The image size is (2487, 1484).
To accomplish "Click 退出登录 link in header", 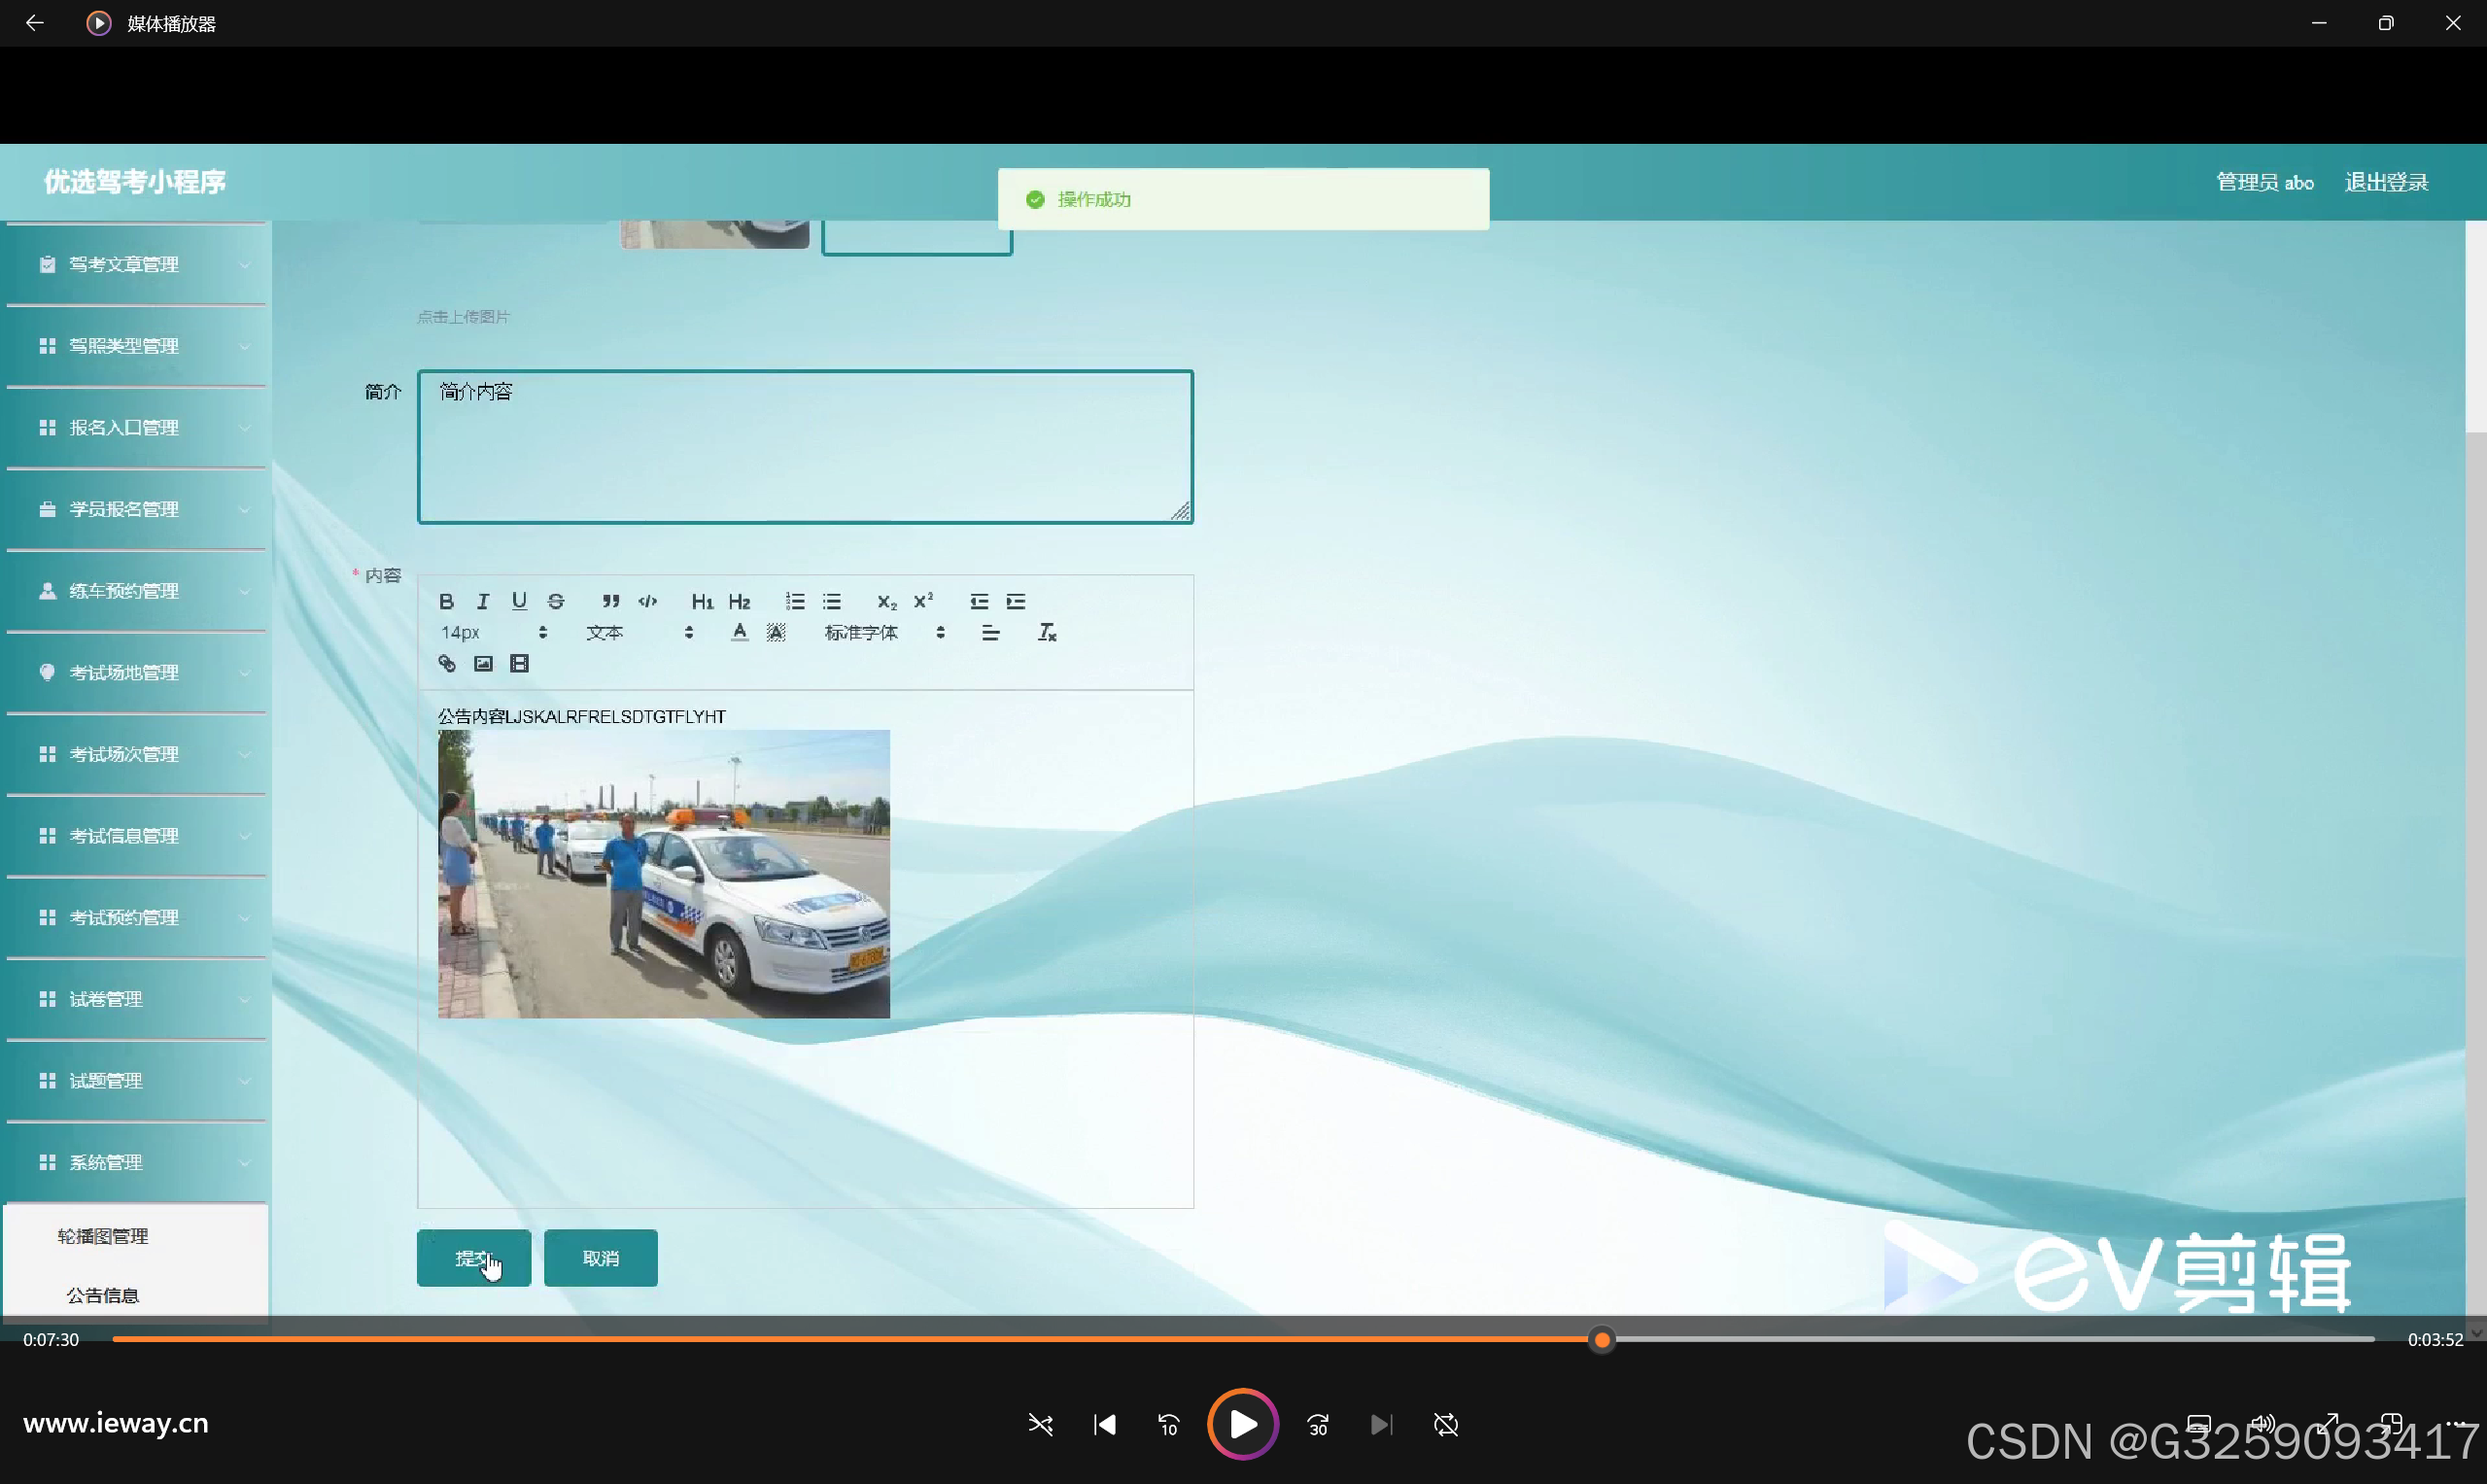I will [2386, 182].
